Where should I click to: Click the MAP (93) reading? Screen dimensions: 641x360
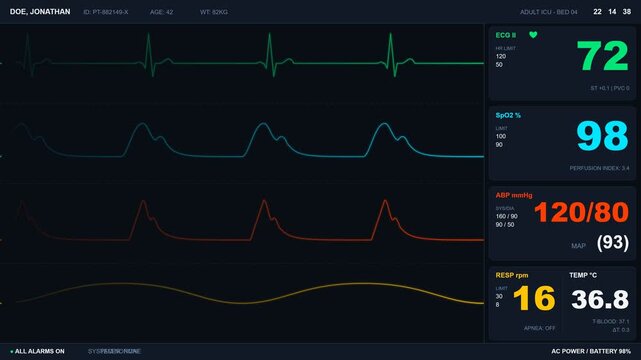(600, 243)
